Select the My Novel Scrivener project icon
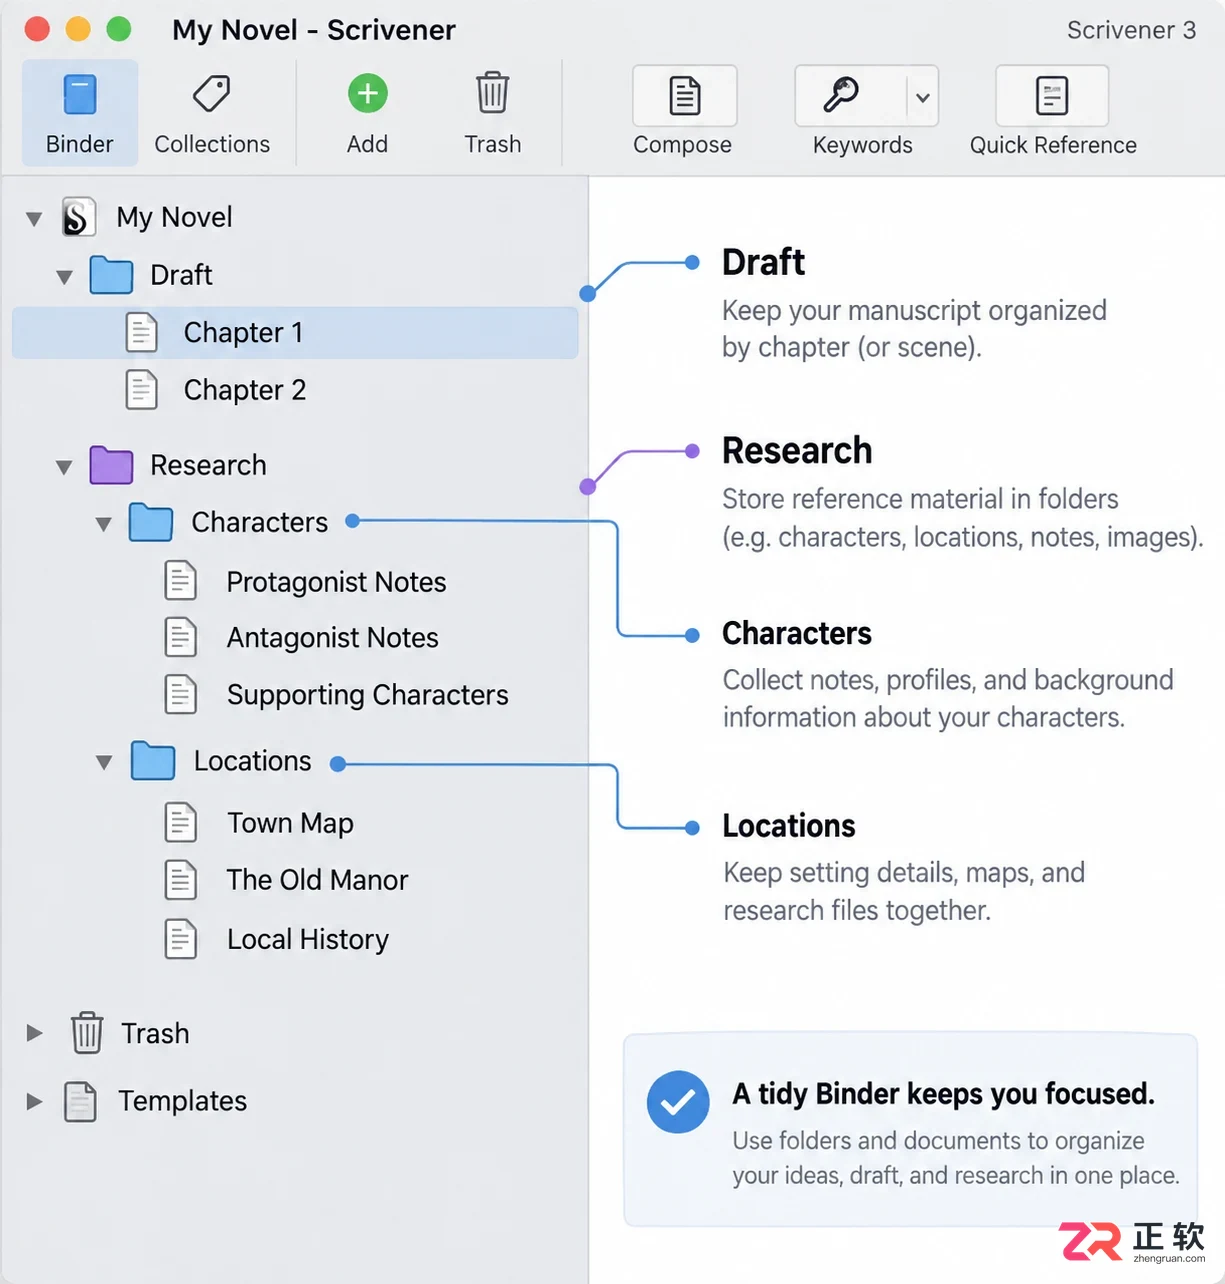1225x1284 pixels. coord(78,217)
